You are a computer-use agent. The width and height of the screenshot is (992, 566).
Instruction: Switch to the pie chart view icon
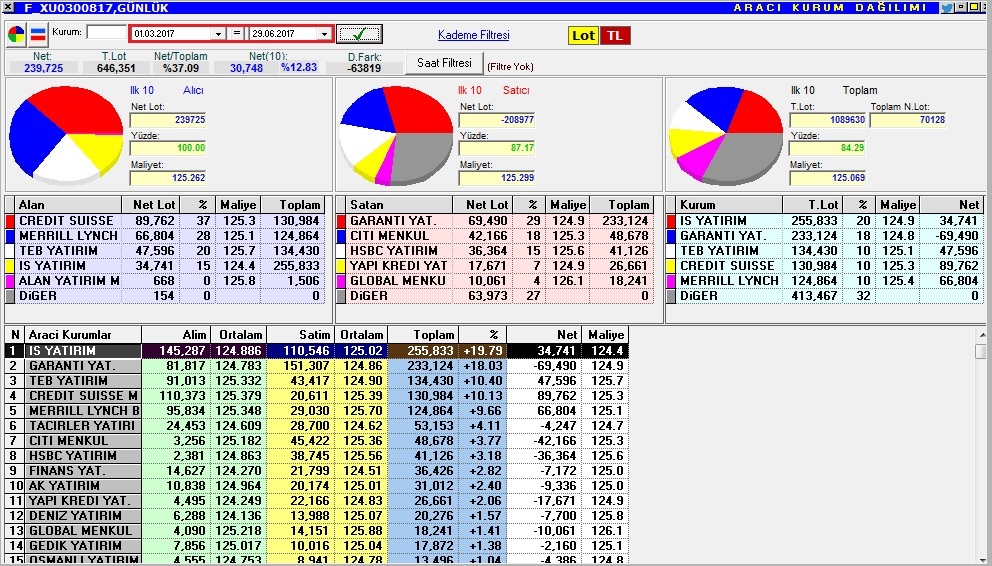[x=16, y=34]
